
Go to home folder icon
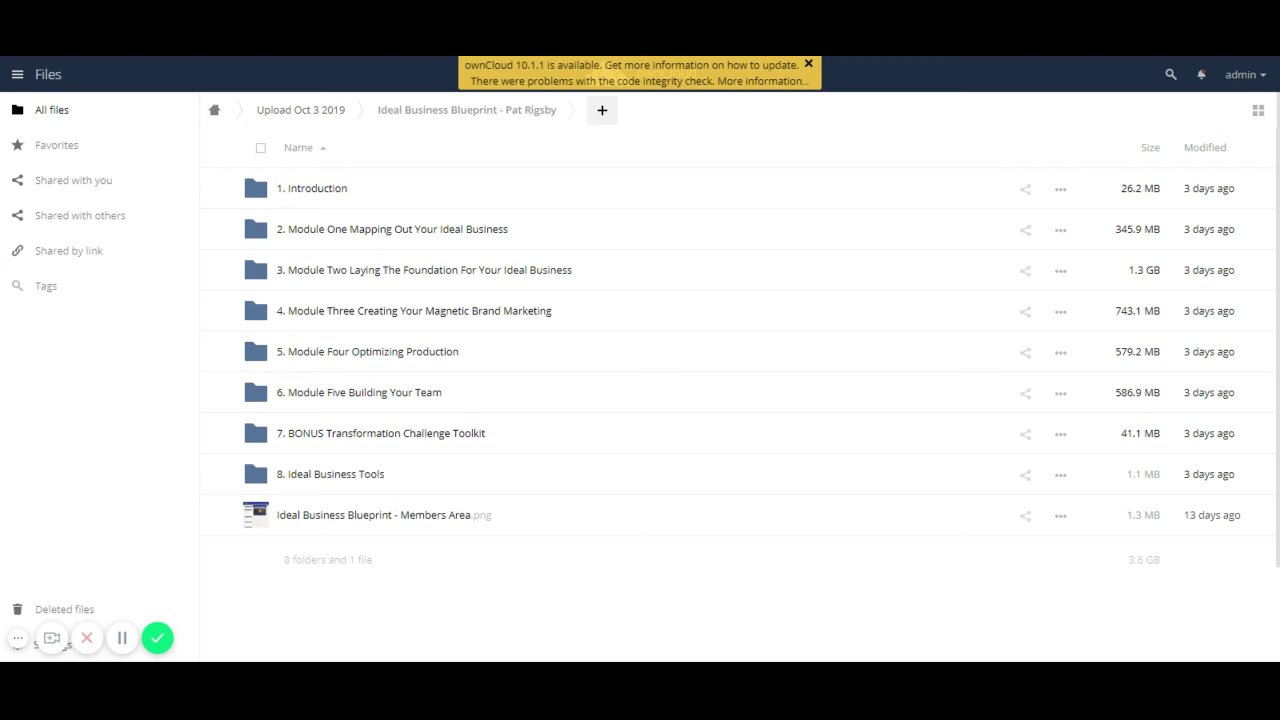(214, 110)
